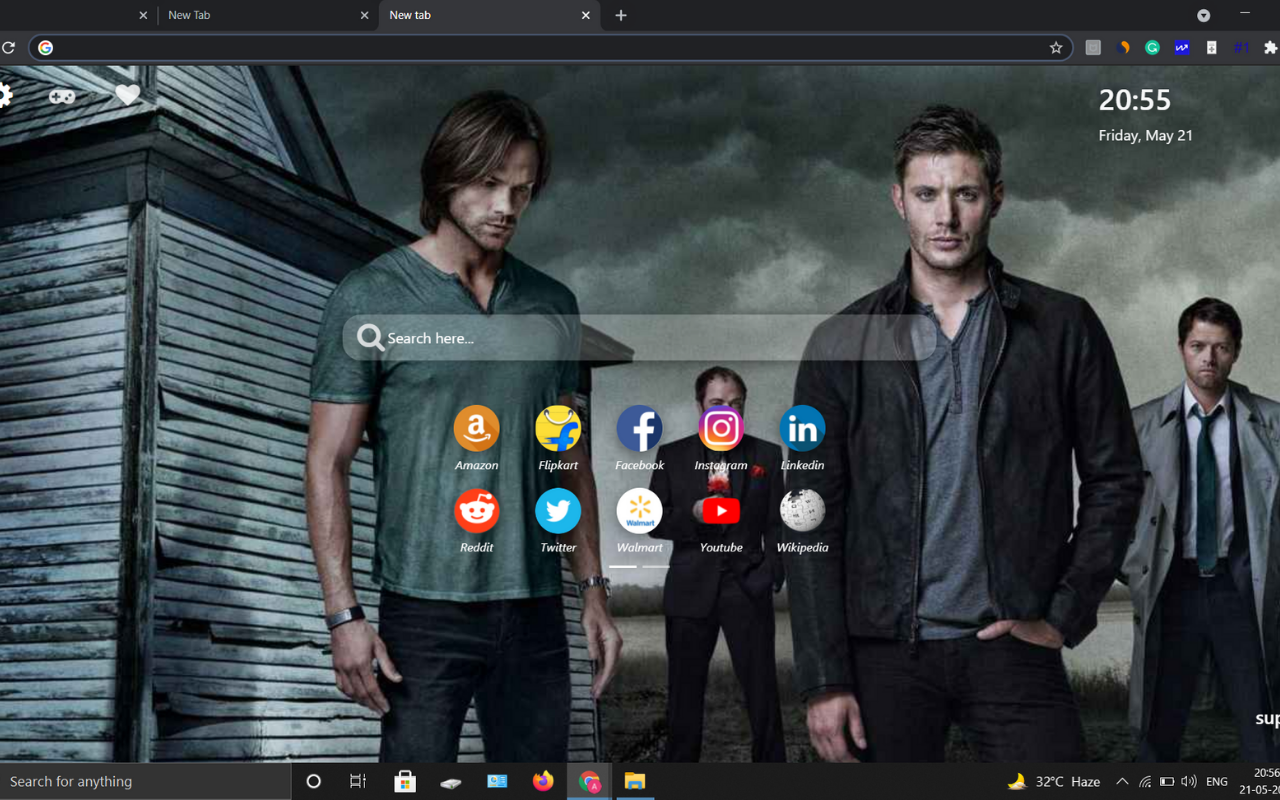
Task: Click the game controller icon
Action: click(x=62, y=96)
